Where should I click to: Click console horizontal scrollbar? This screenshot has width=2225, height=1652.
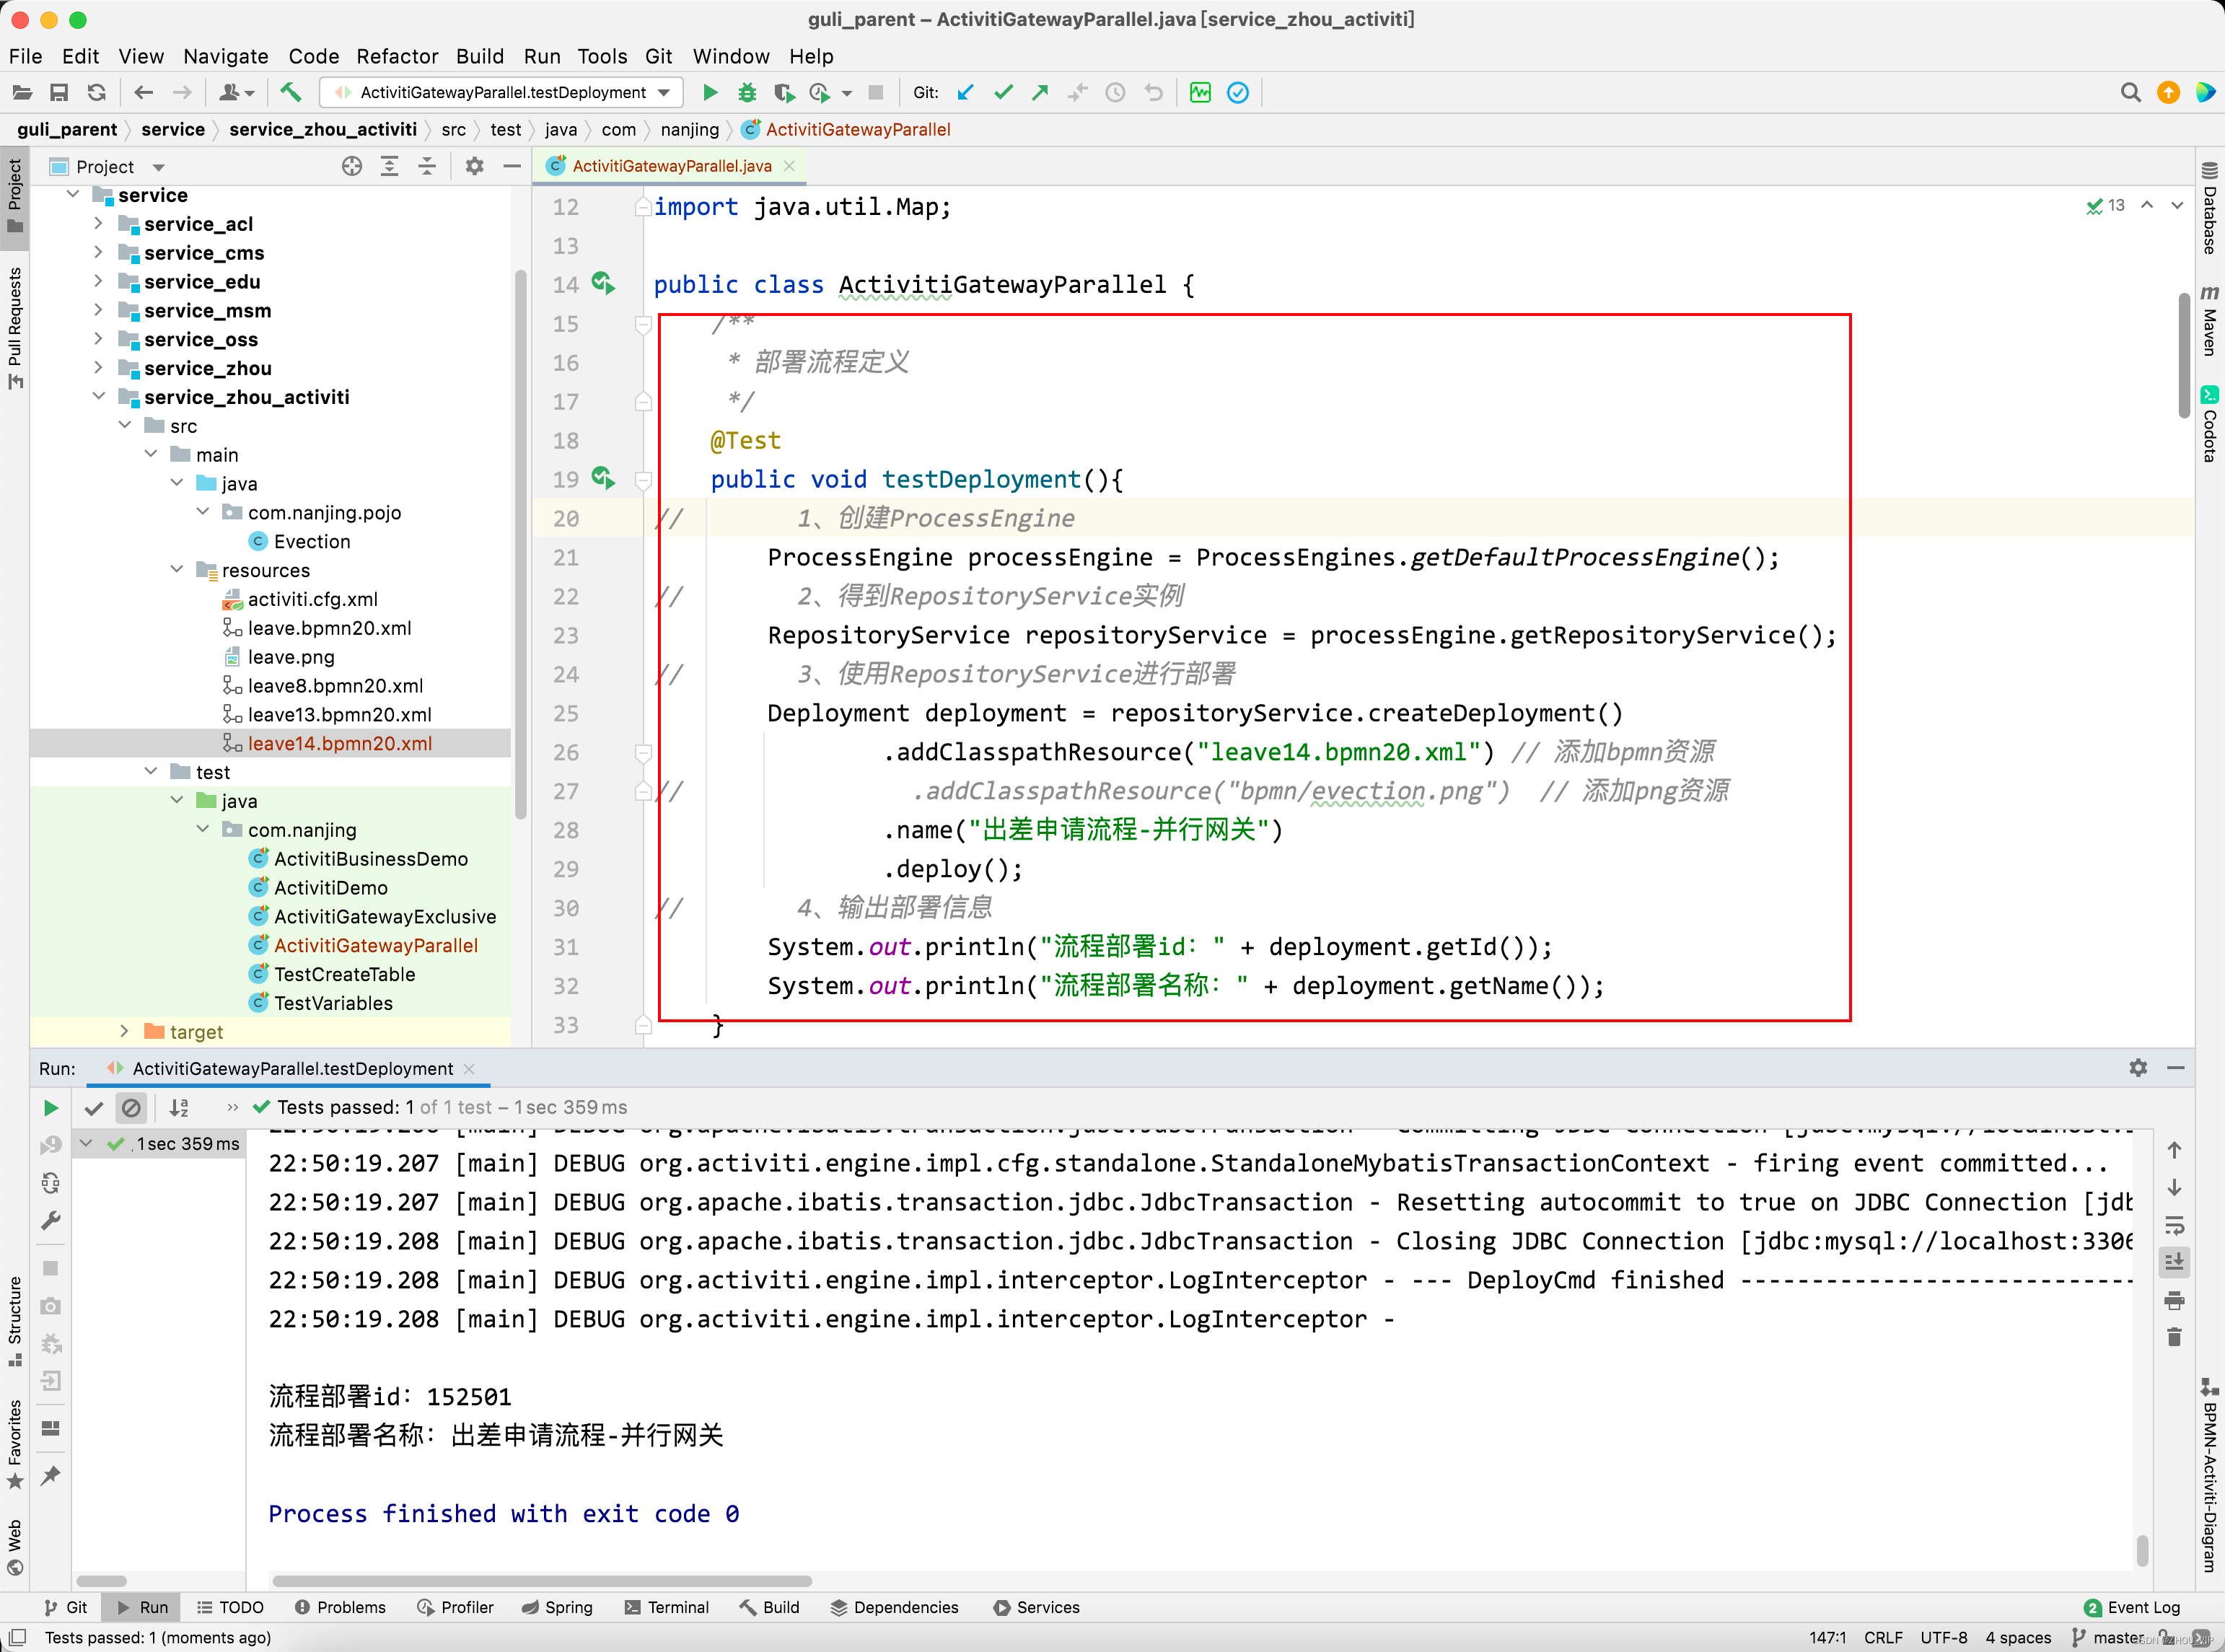(x=541, y=1581)
